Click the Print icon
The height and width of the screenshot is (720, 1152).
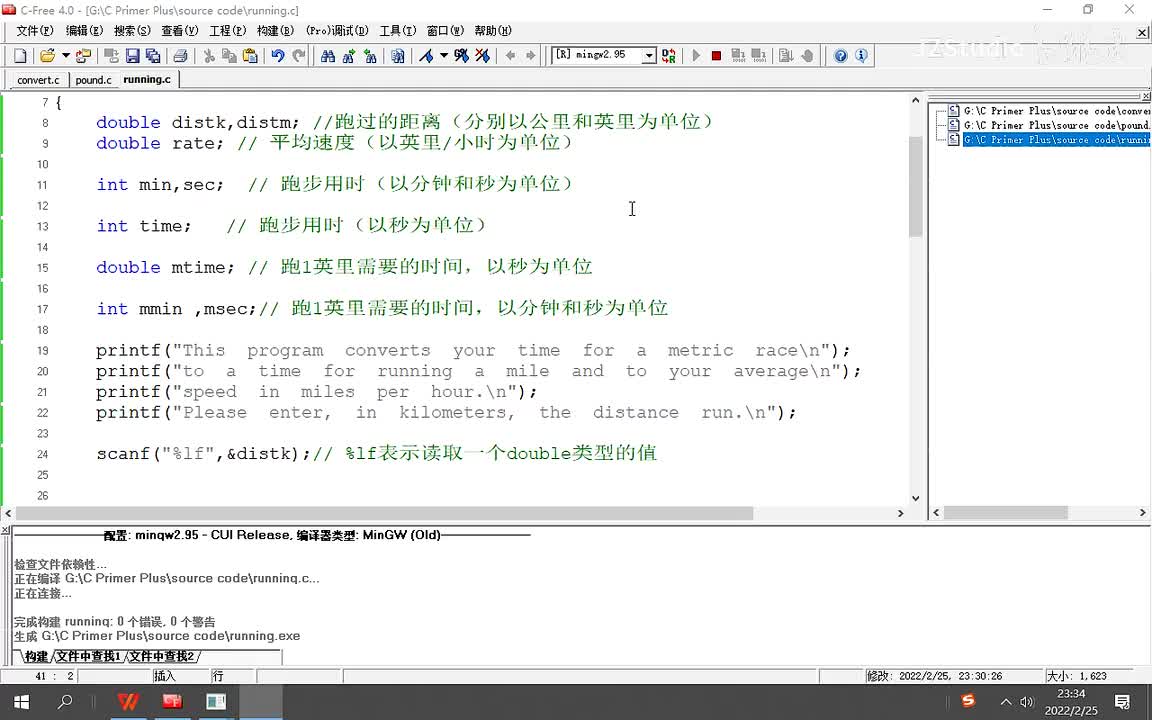pos(180,56)
